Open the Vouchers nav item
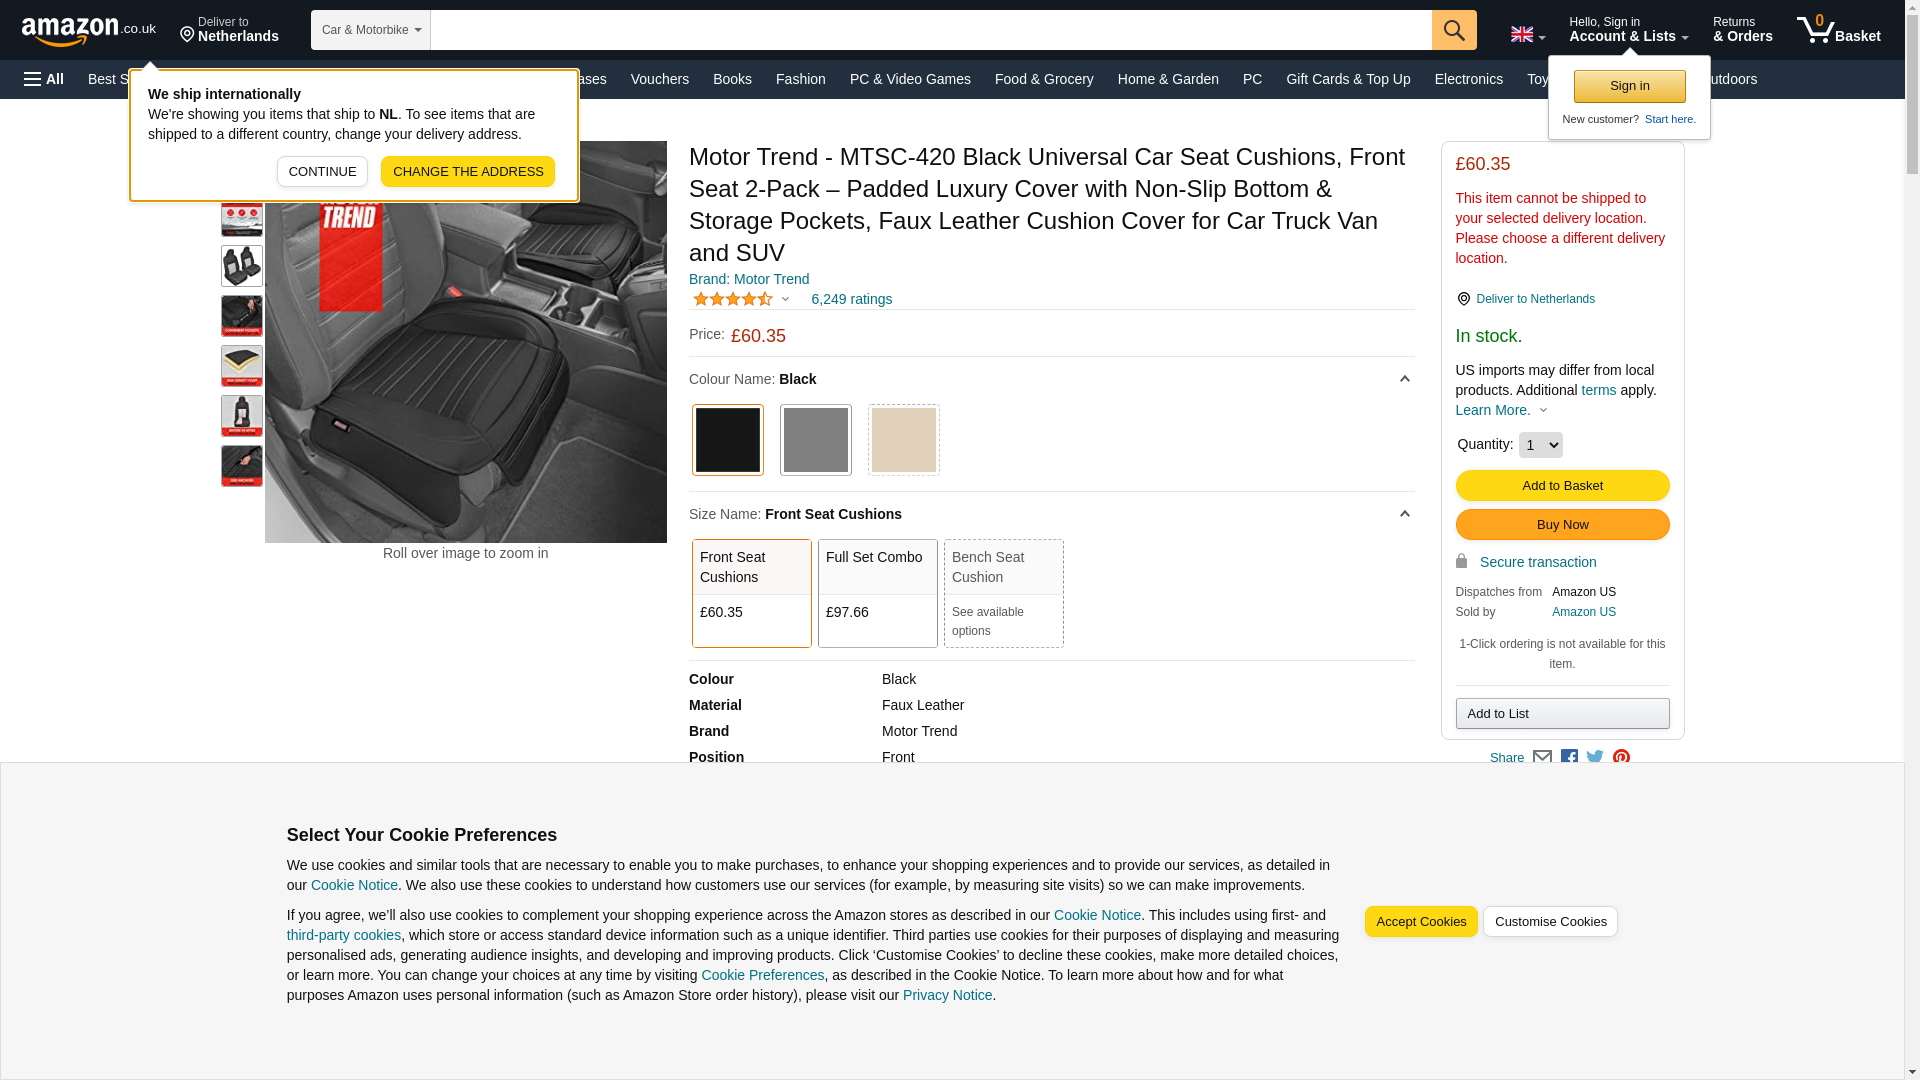This screenshot has width=1920, height=1080. [x=659, y=79]
